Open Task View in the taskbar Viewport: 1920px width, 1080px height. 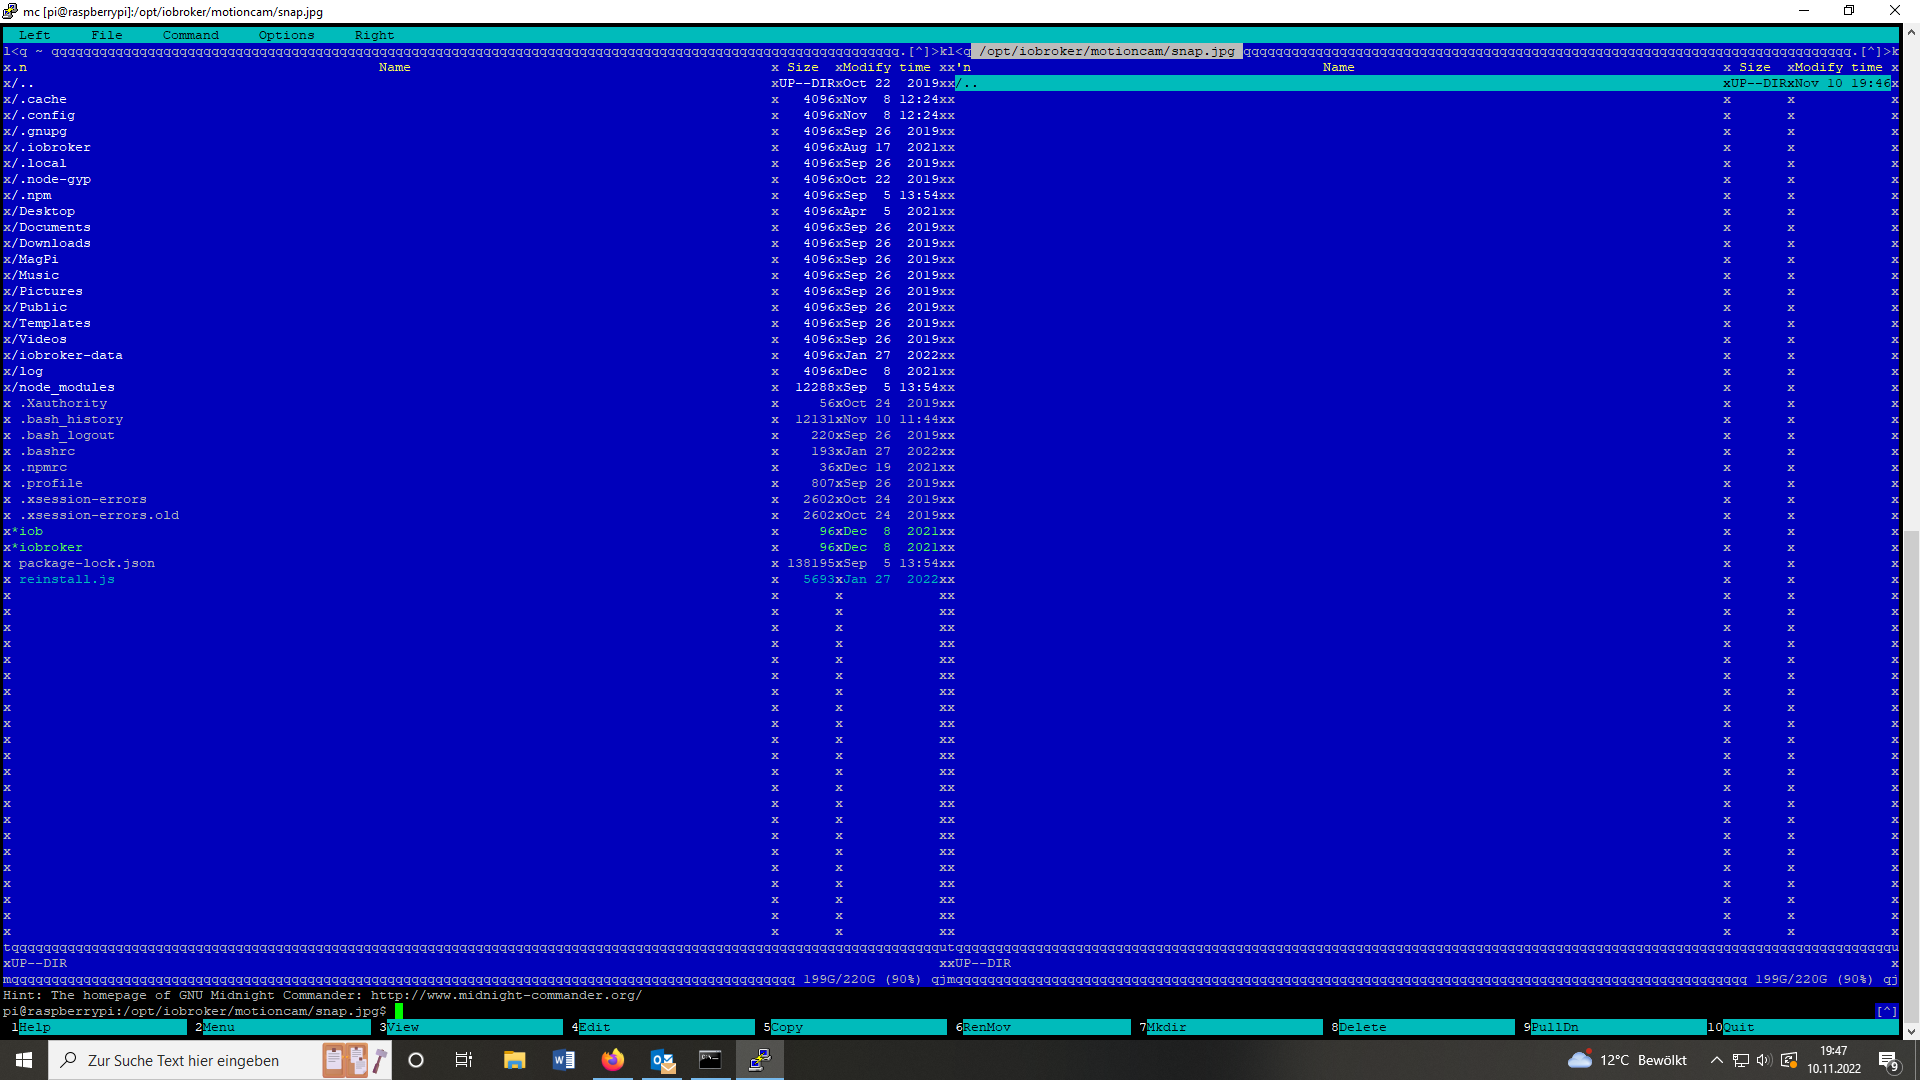[464, 1060]
